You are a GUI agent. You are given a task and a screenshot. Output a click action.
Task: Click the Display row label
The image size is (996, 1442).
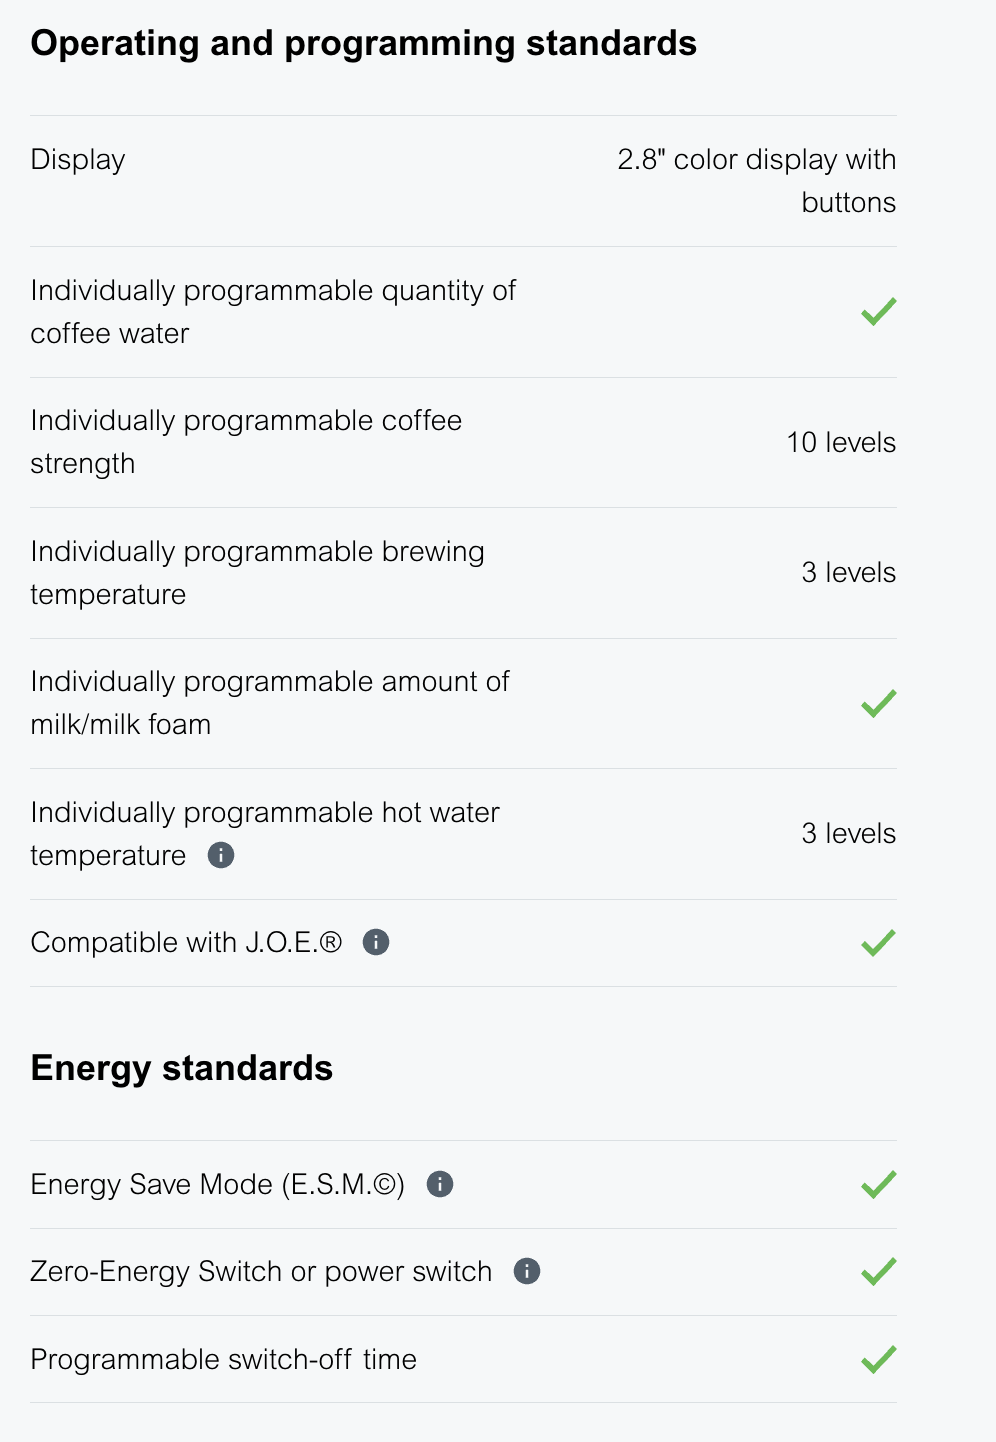pos(78,160)
